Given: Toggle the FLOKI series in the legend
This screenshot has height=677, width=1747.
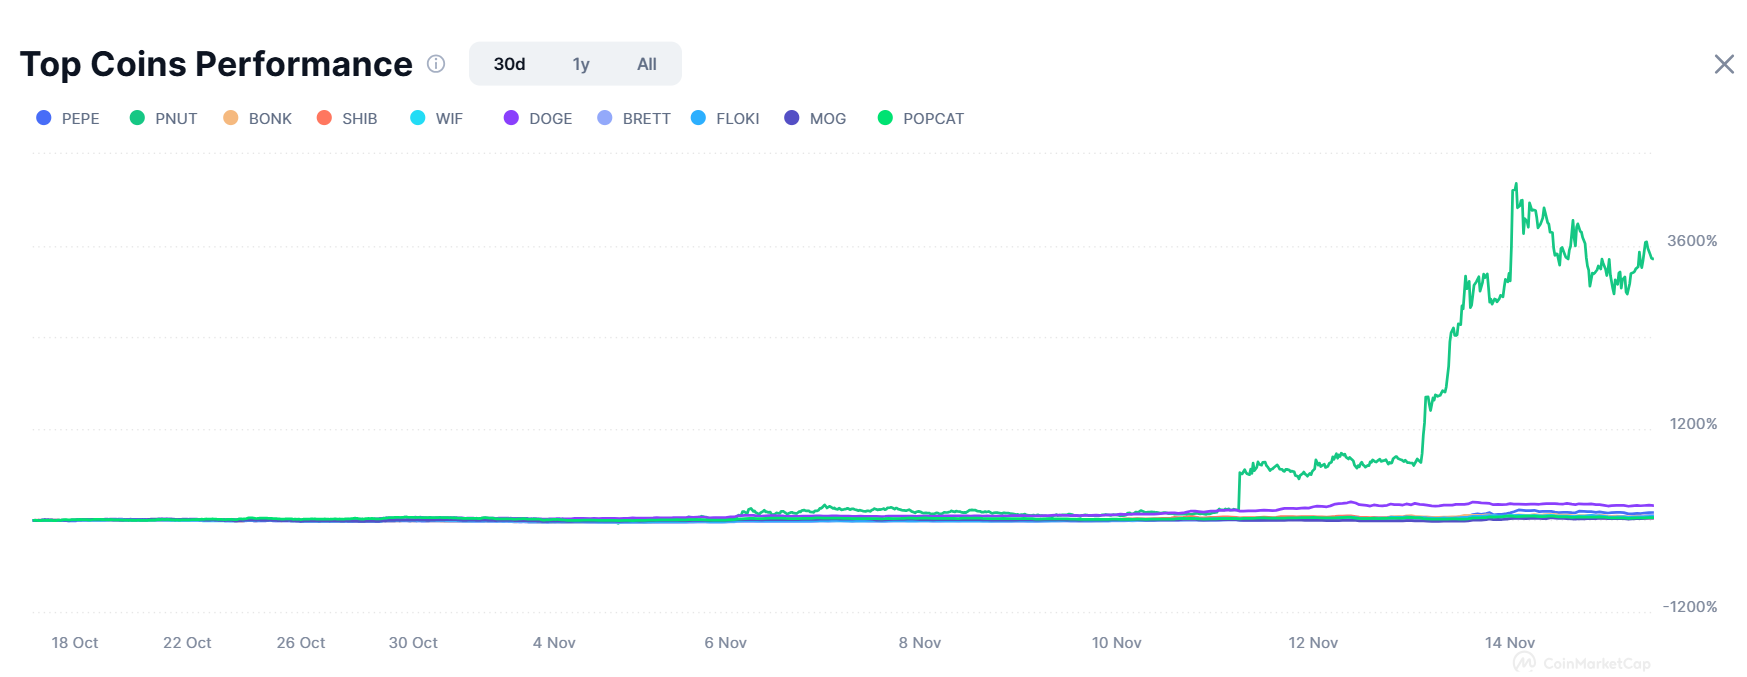Looking at the screenshot, I should (x=725, y=118).
